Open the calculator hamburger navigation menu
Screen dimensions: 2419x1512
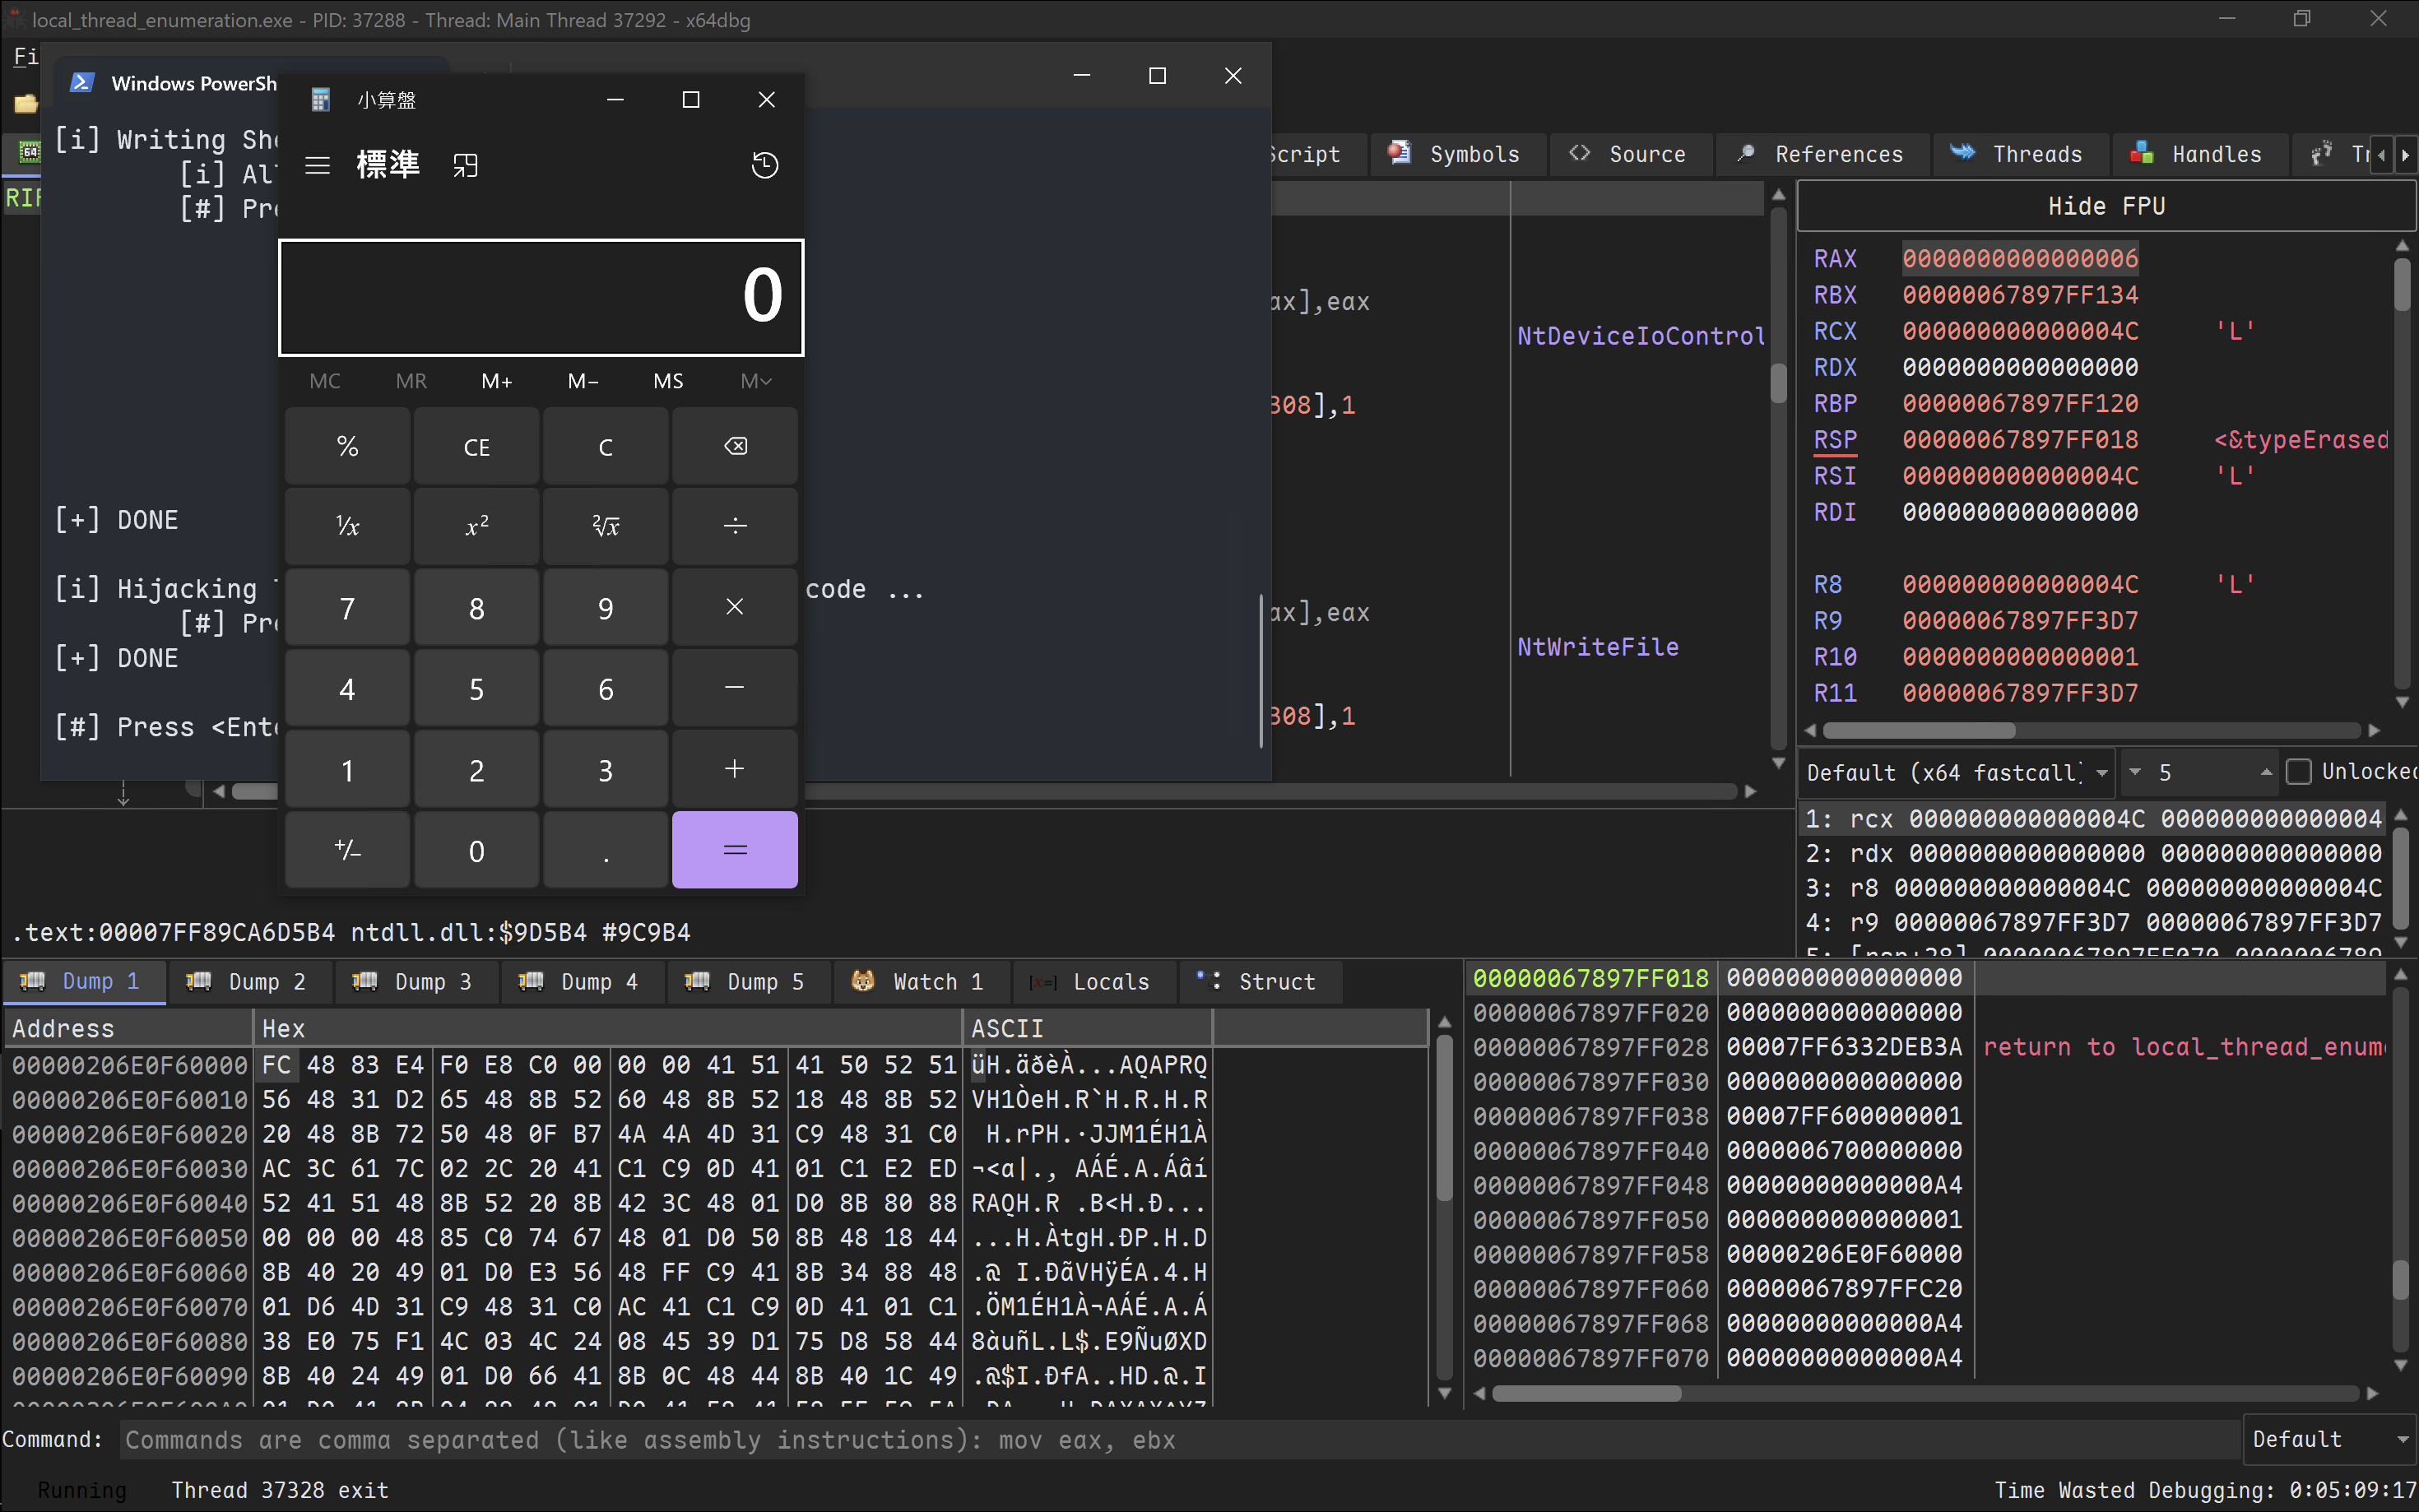point(317,165)
